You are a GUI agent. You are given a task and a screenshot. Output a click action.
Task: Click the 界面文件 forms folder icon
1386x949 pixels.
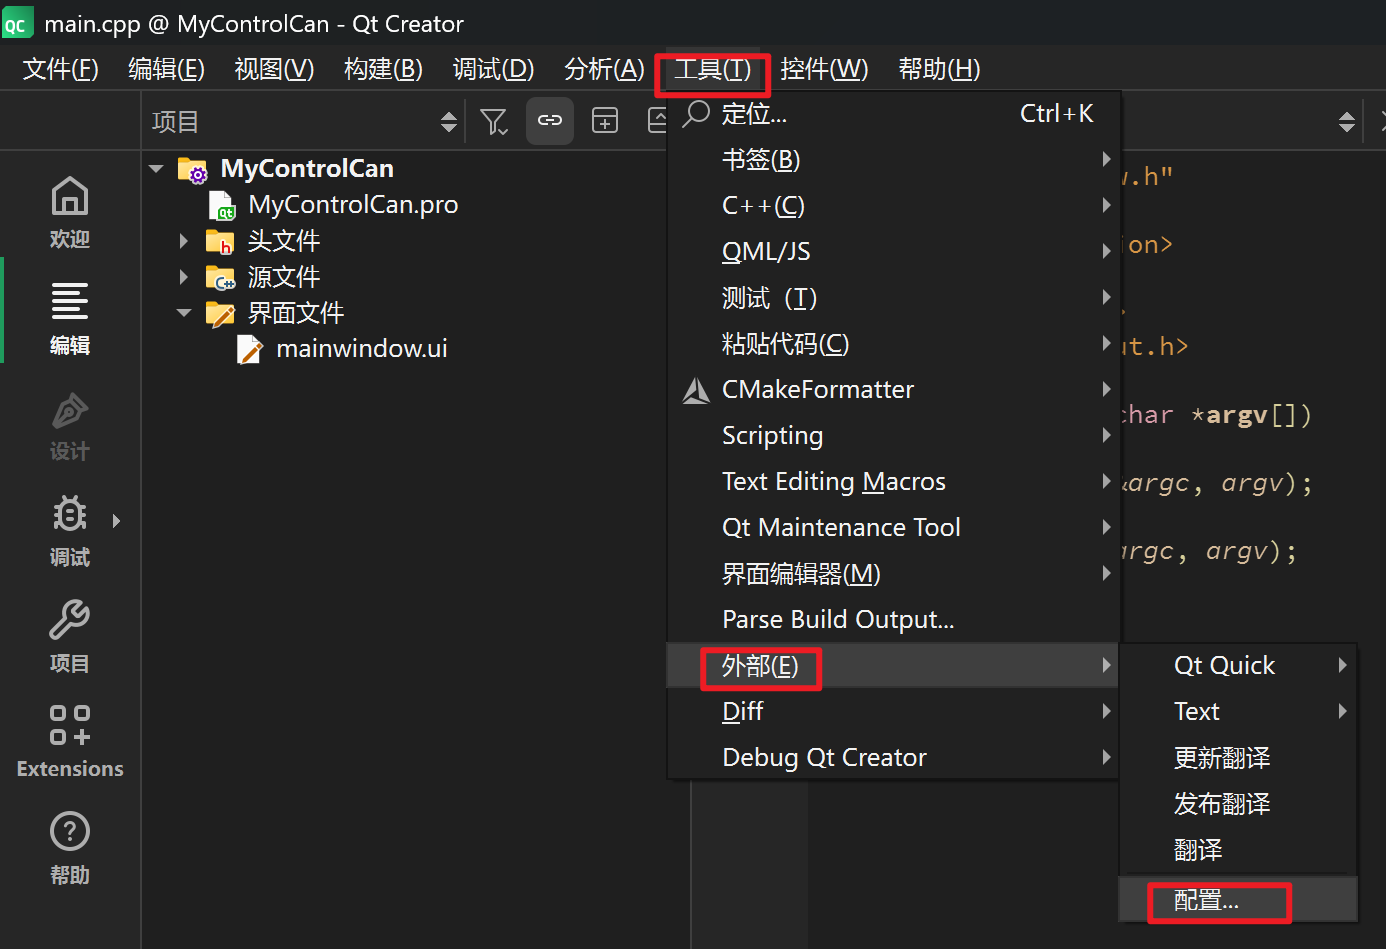coord(220,313)
